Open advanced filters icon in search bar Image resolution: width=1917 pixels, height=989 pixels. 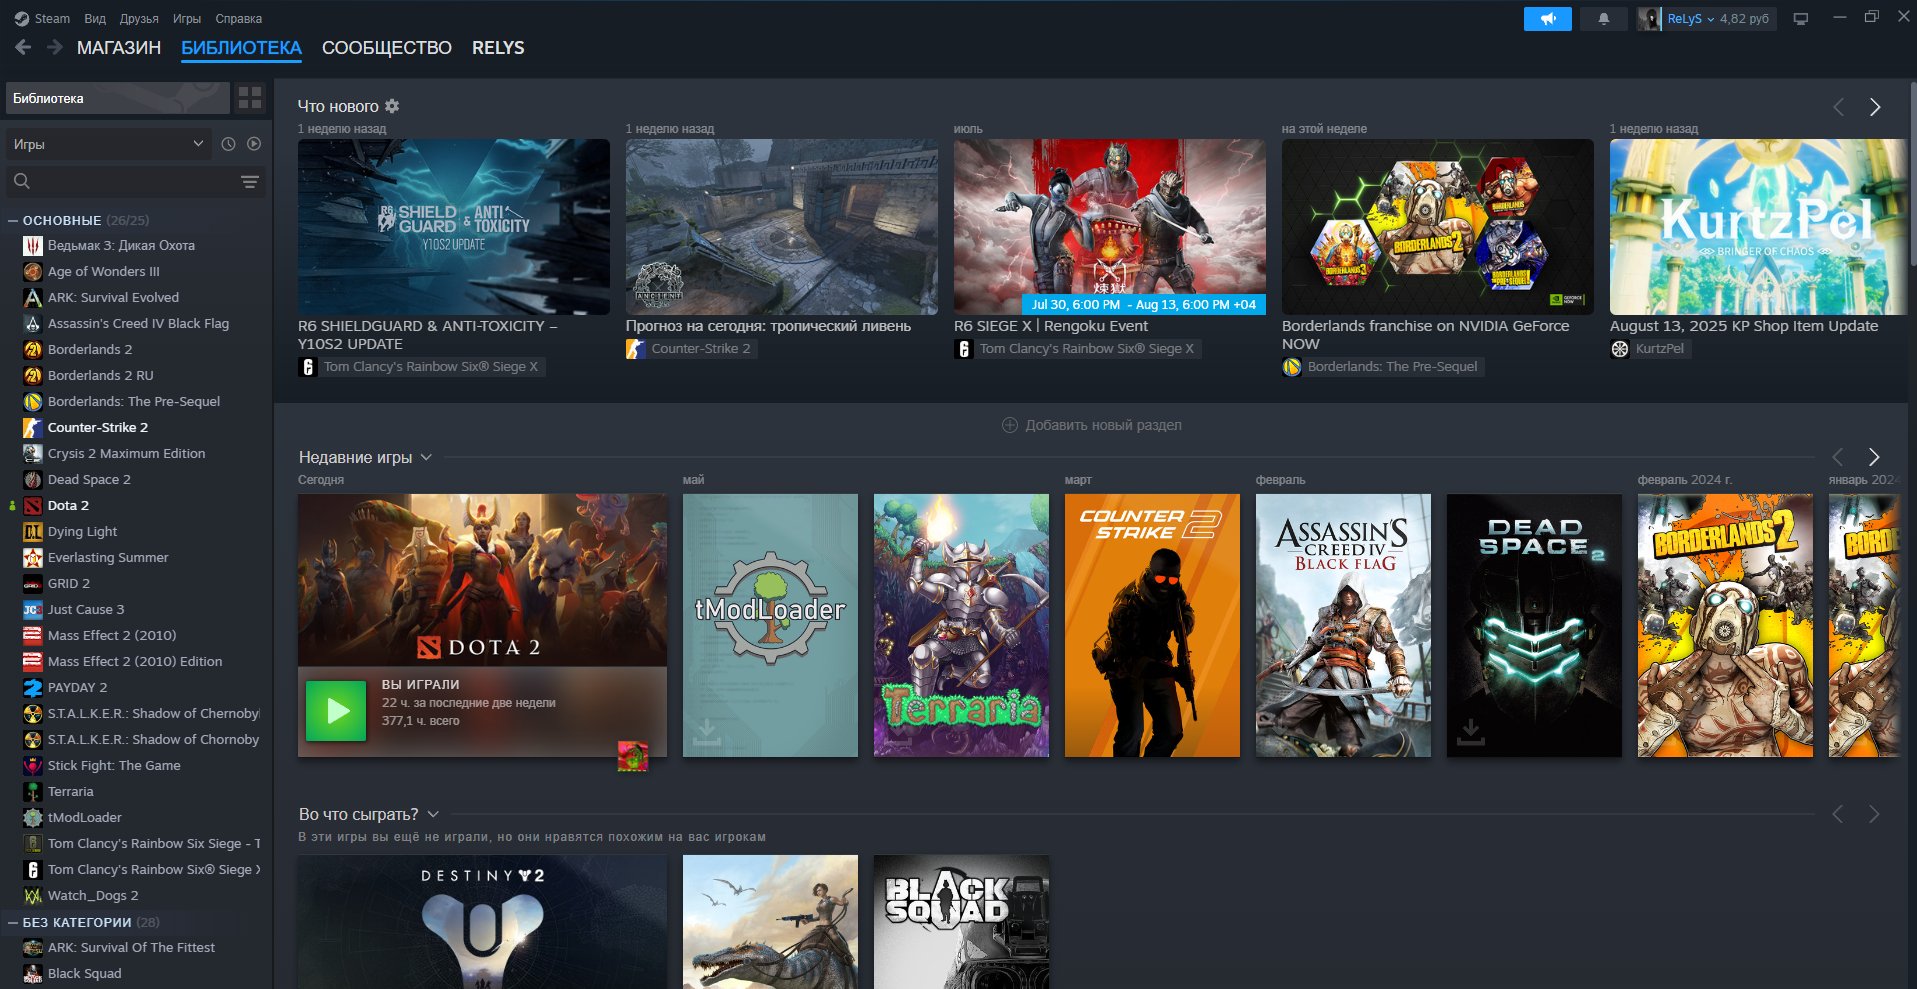[x=250, y=181]
